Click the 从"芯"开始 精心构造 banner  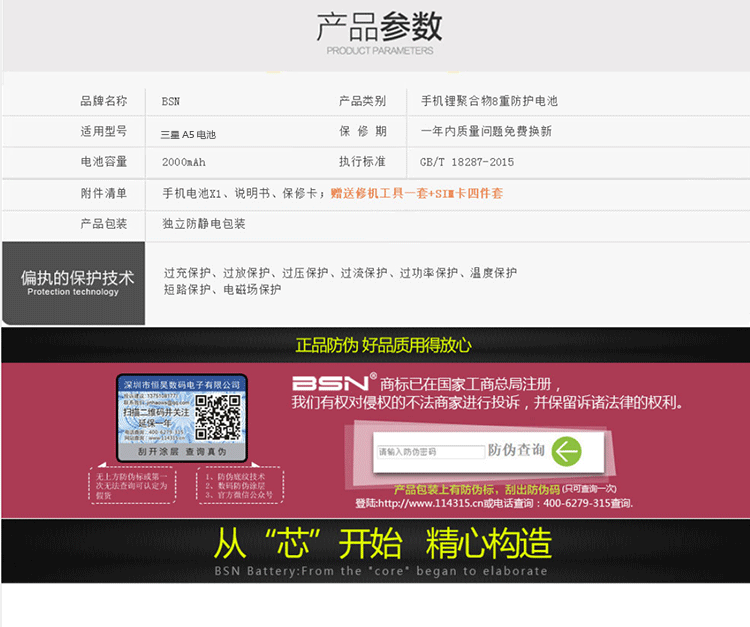pyautogui.click(x=382, y=545)
